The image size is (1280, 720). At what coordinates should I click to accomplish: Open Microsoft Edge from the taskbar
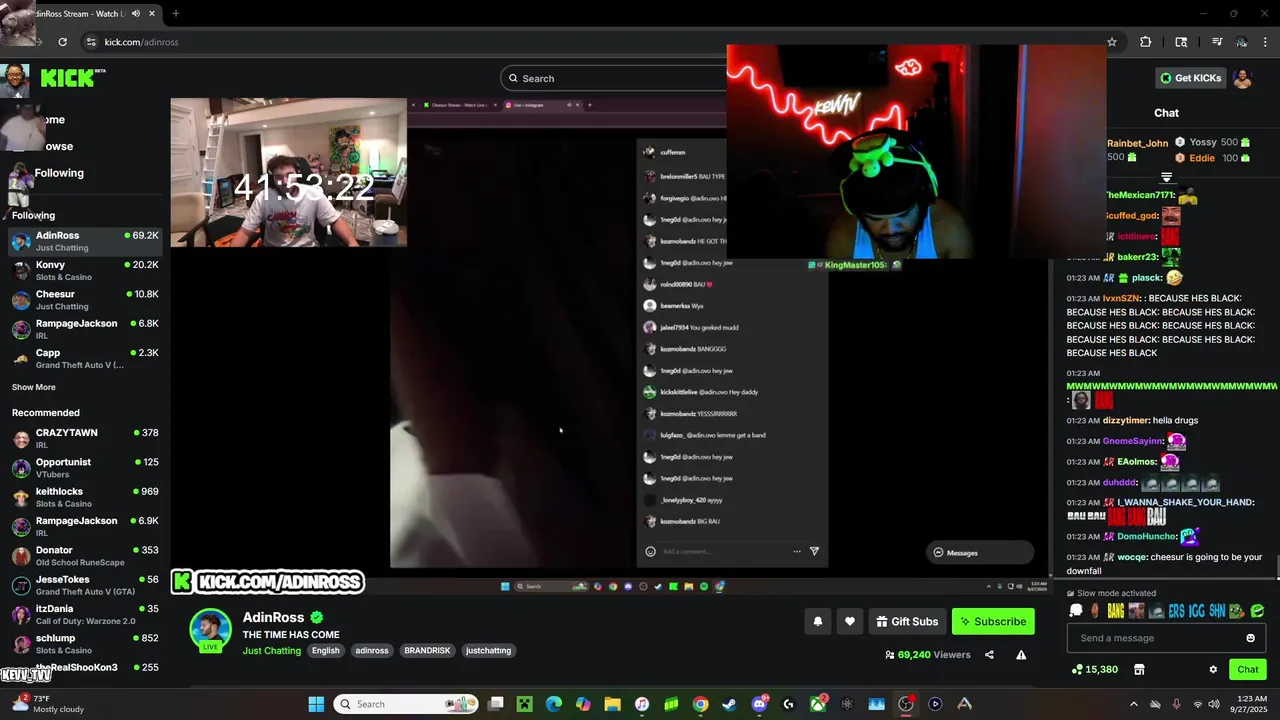(x=553, y=704)
